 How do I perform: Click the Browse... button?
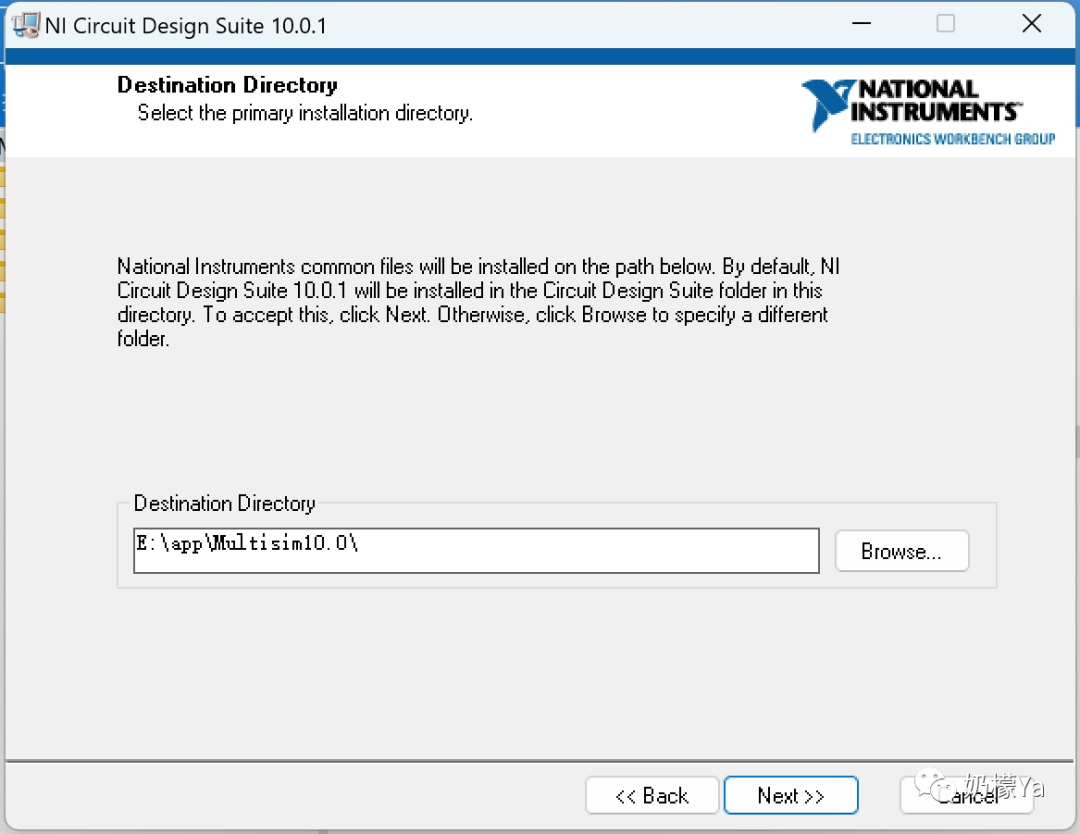coord(902,551)
